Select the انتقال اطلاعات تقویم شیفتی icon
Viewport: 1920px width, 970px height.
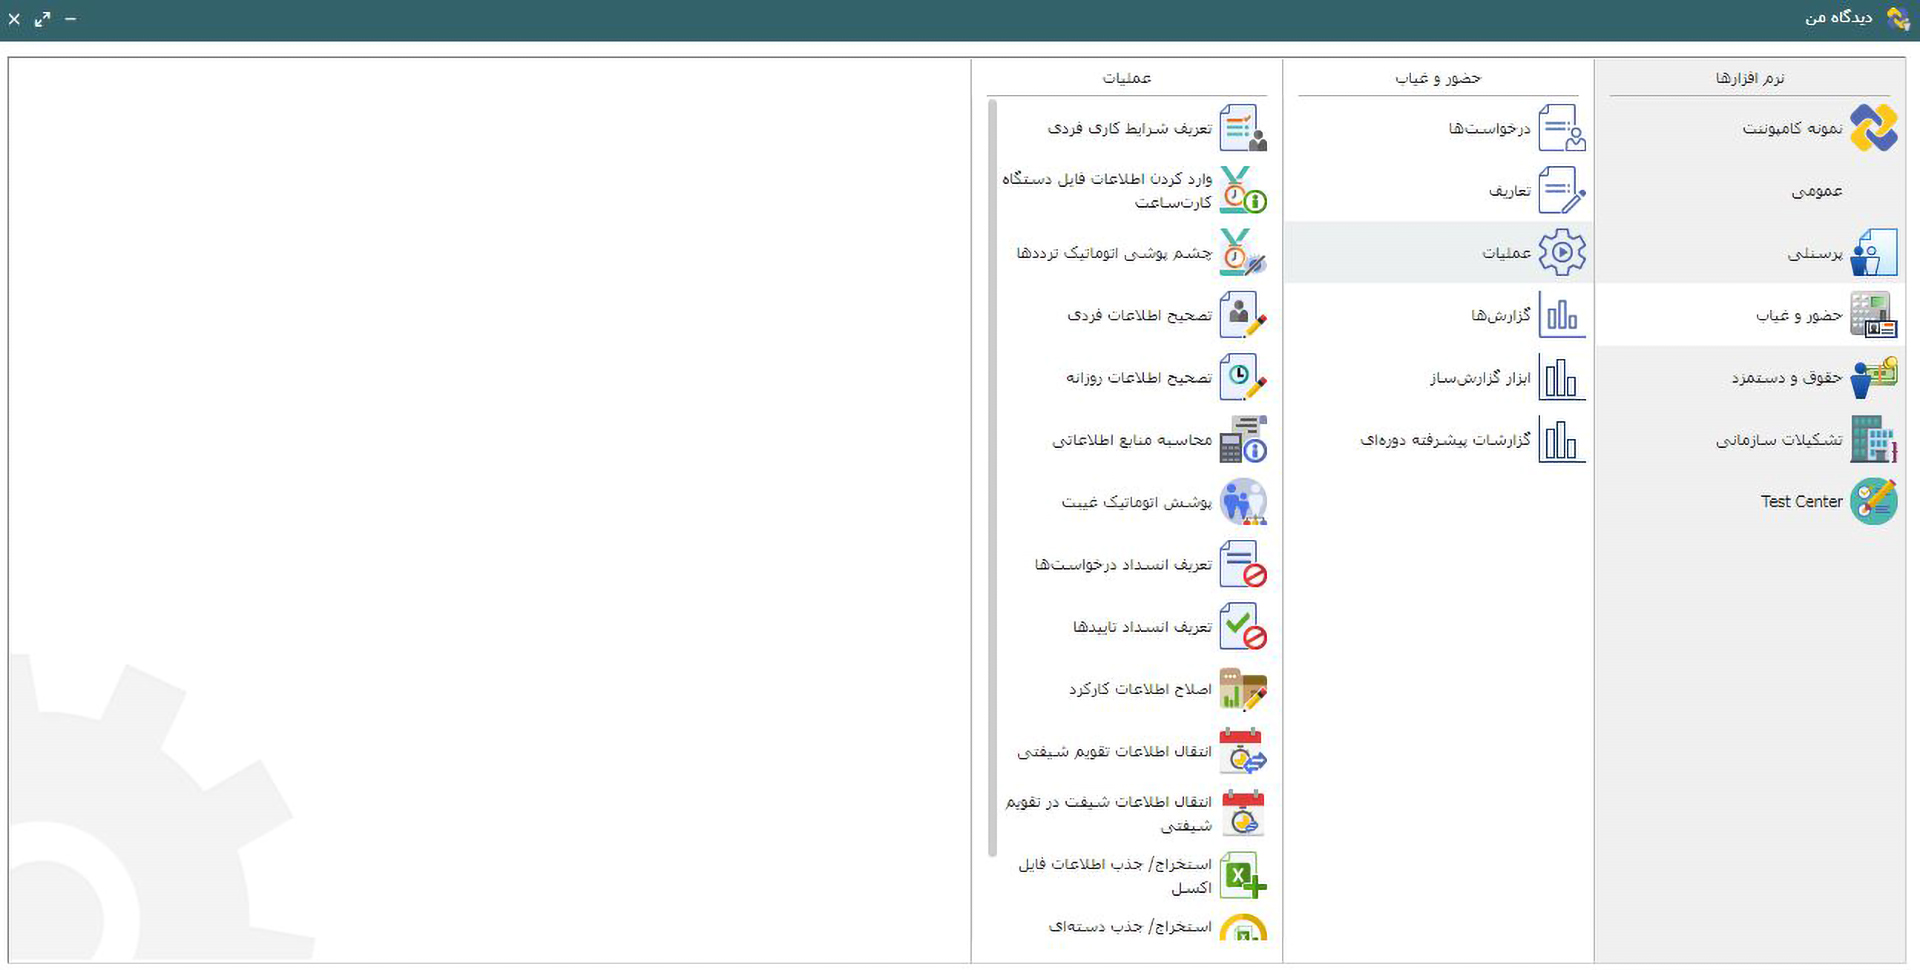tap(1242, 751)
